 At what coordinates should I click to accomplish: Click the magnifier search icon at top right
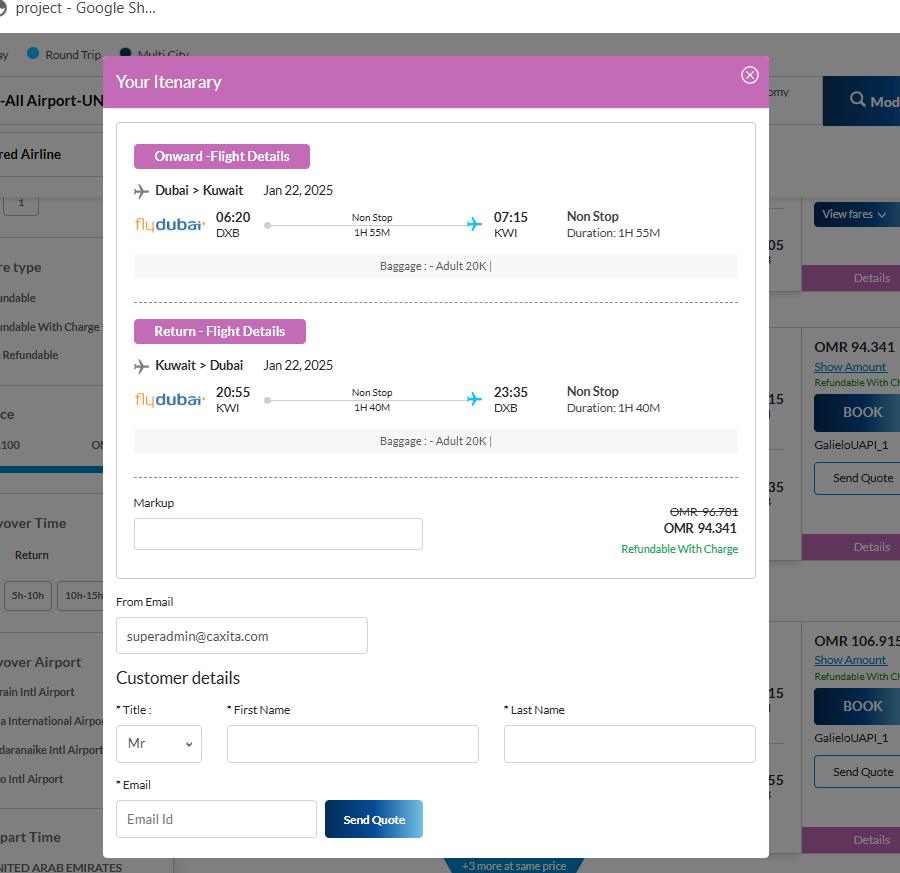pos(857,100)
